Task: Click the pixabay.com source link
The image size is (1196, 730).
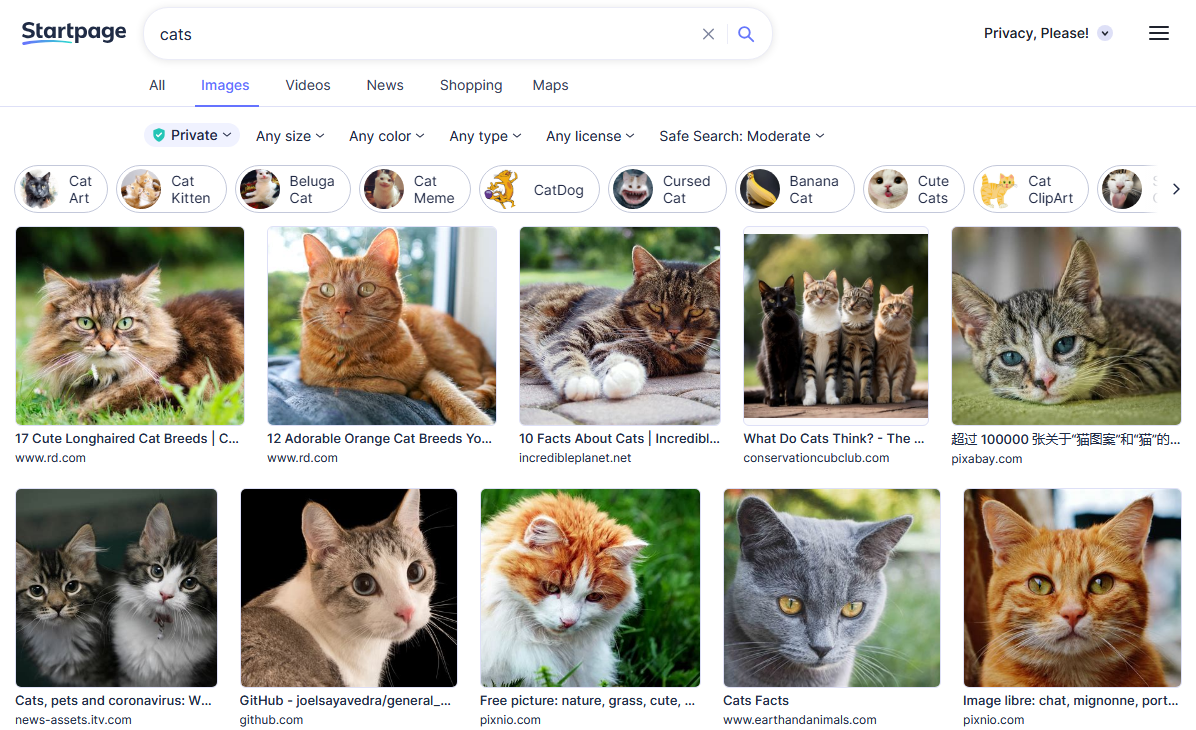Action: coord(987,457)
